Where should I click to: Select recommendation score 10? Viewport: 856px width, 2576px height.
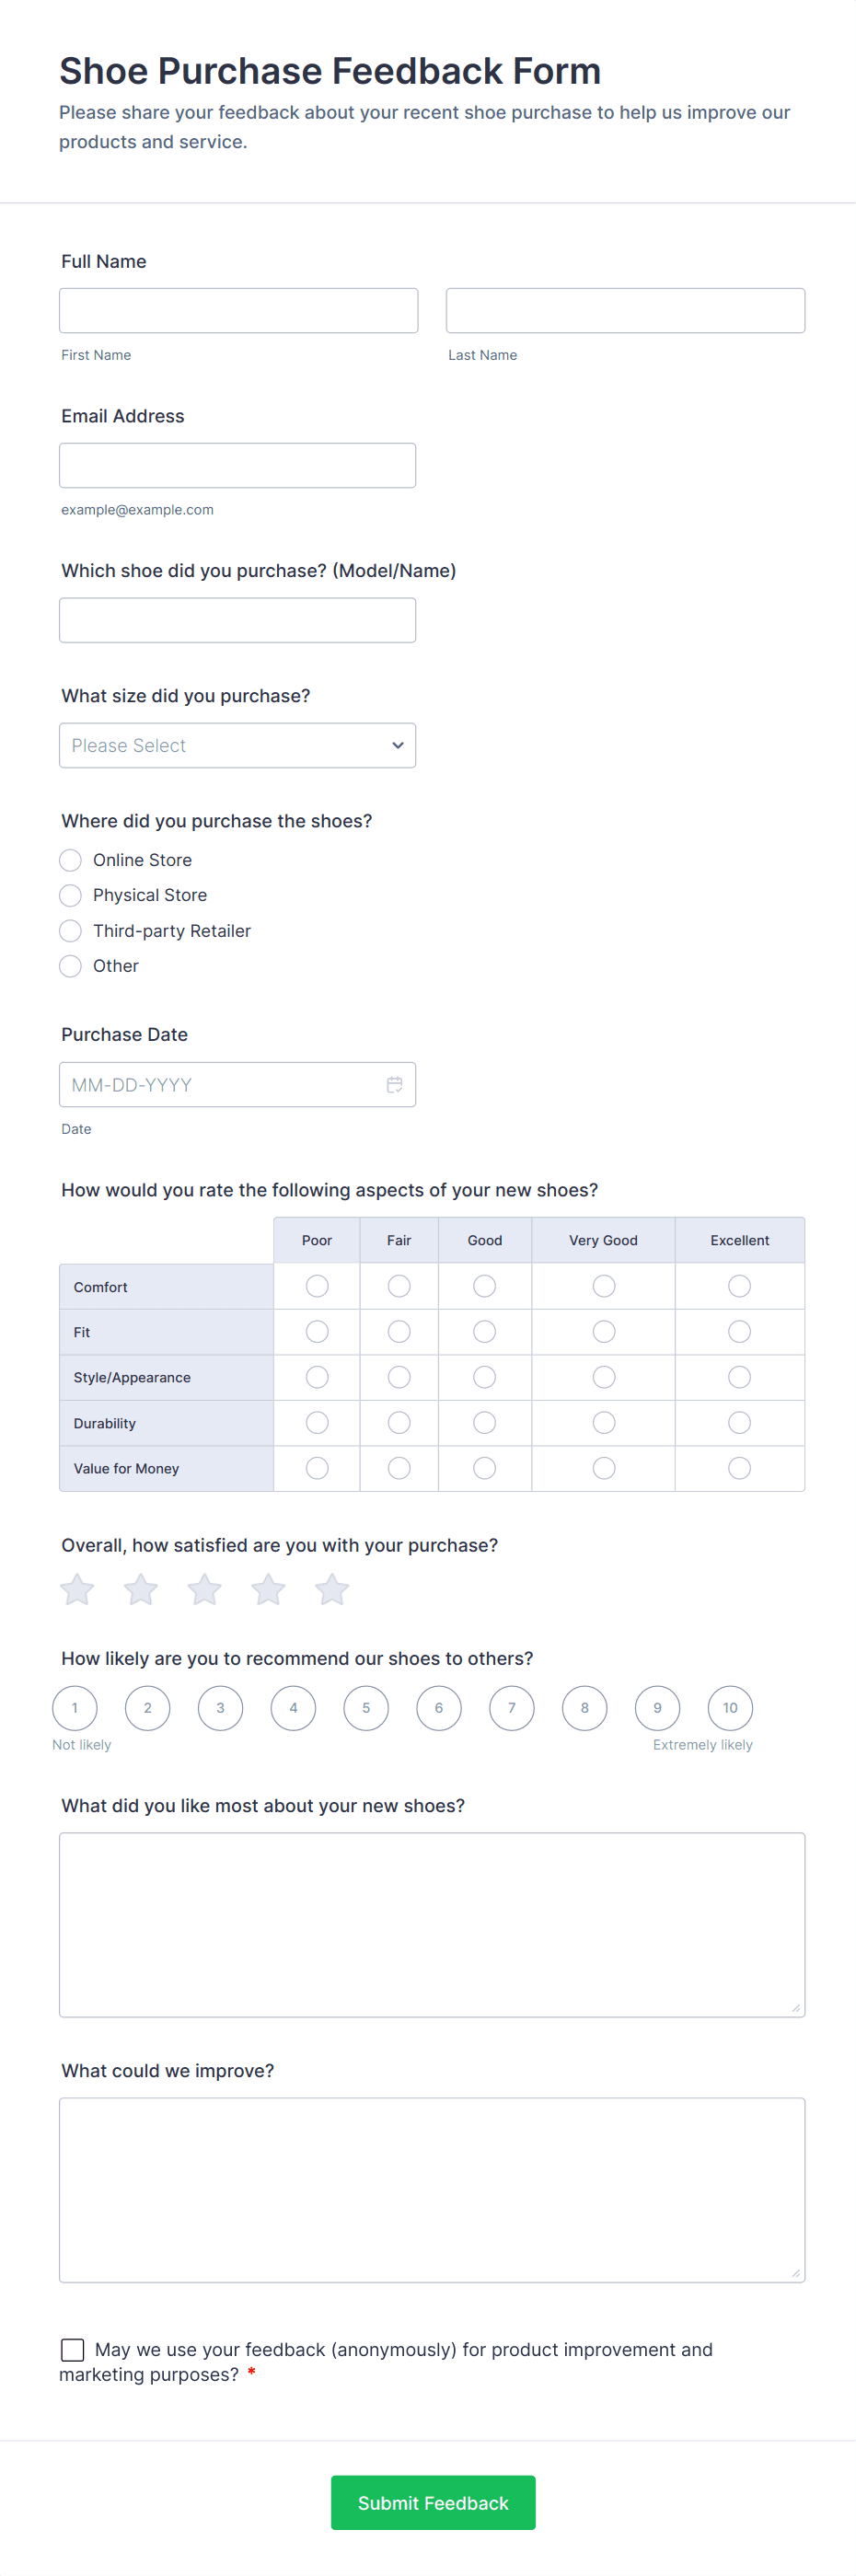click(730, 1708)
